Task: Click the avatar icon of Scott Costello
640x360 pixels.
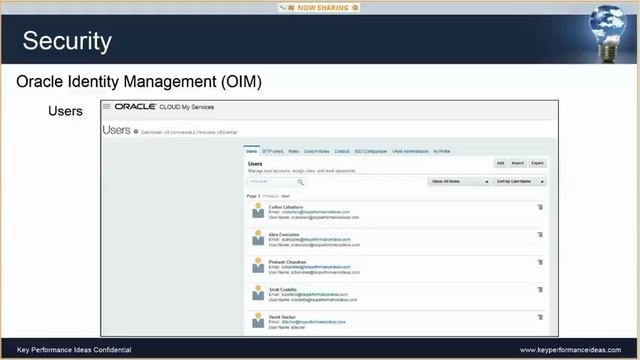Action: click(258, 293)
